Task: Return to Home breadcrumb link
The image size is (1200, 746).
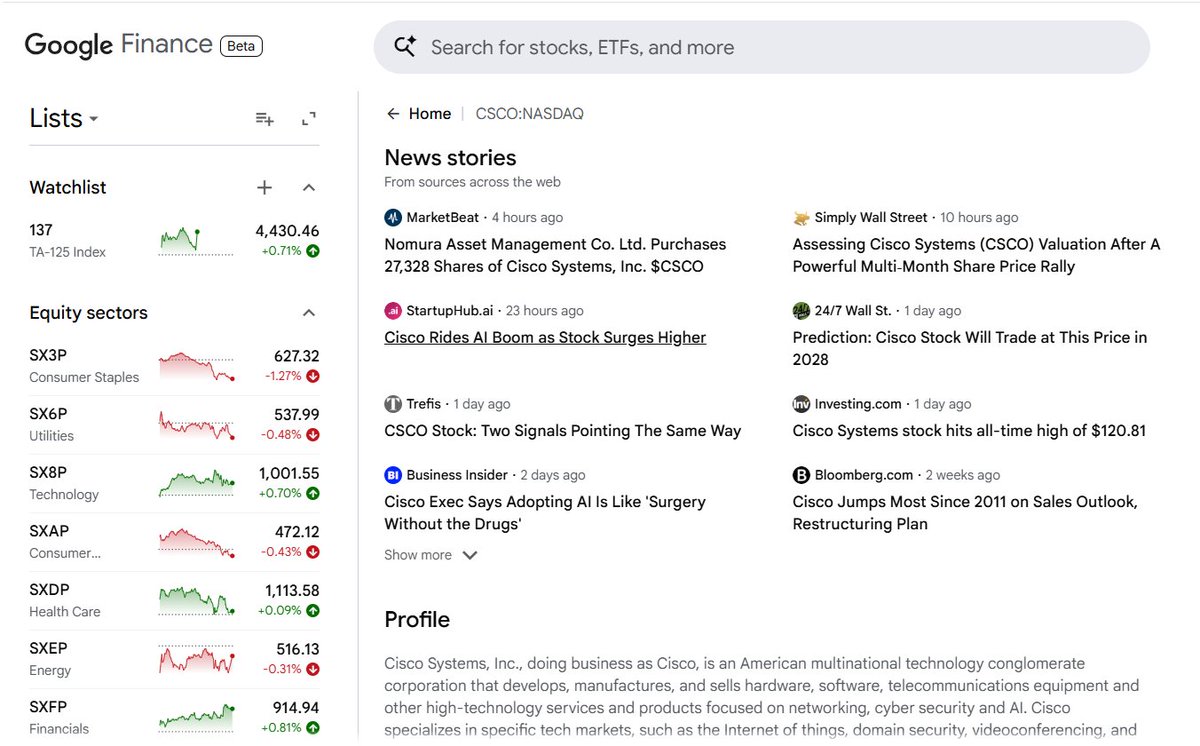Action: pyautogui.click(x=430, y=114)
